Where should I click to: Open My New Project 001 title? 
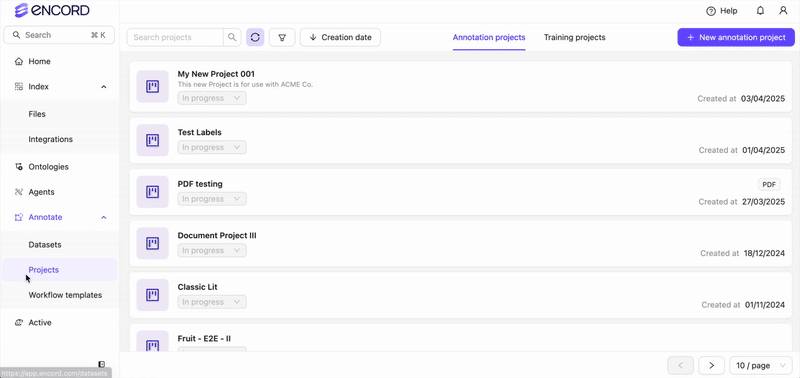216,74
